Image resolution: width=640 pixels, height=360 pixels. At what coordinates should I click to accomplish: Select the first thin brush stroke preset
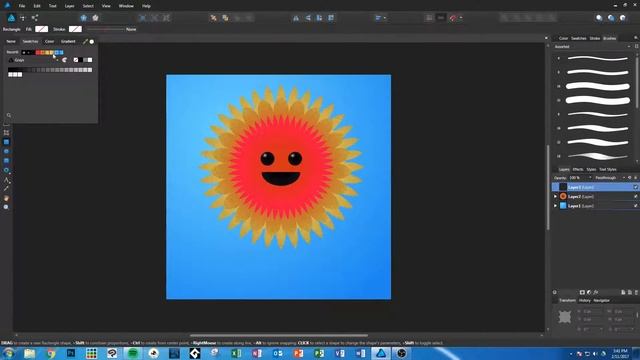coord(598,58)
